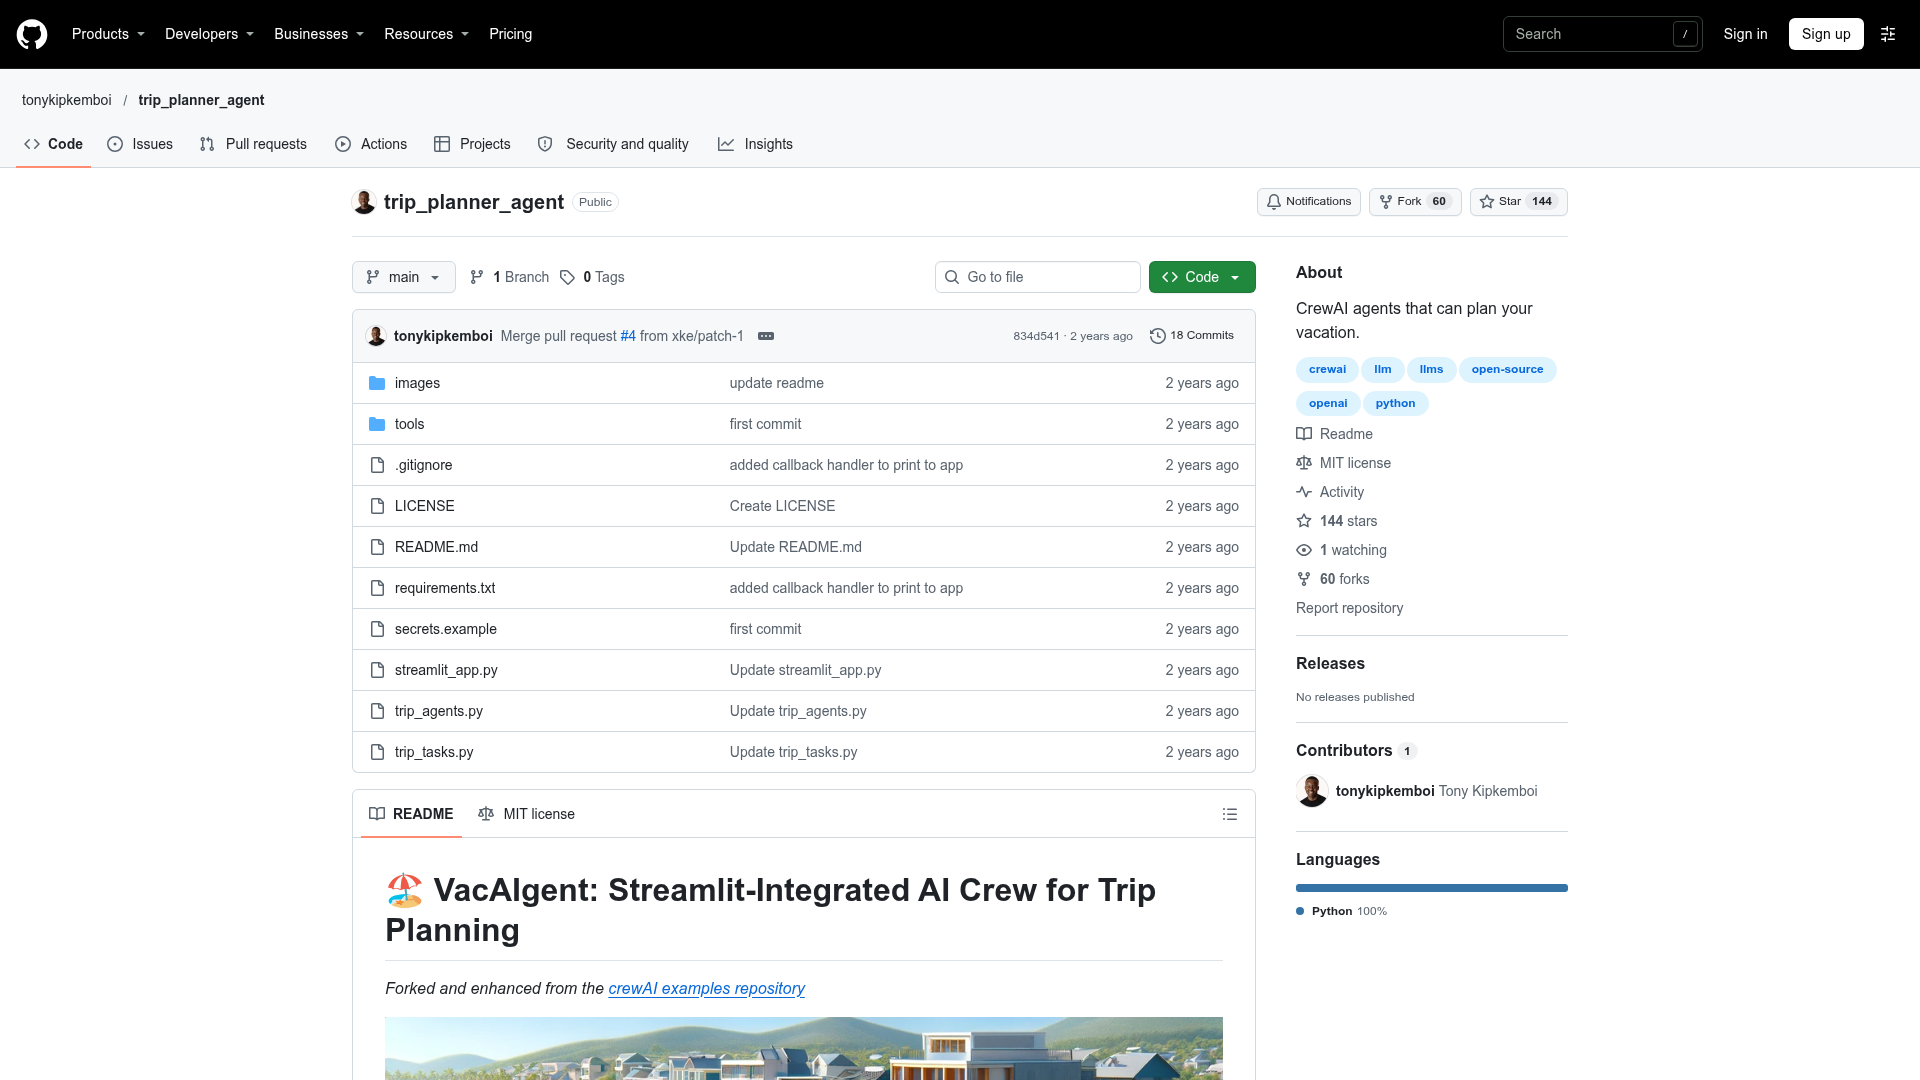Screen dimensions: 1920x1080
Task: View 60 forks in About
Action: pyautogui.click(x=1333, y=579)
